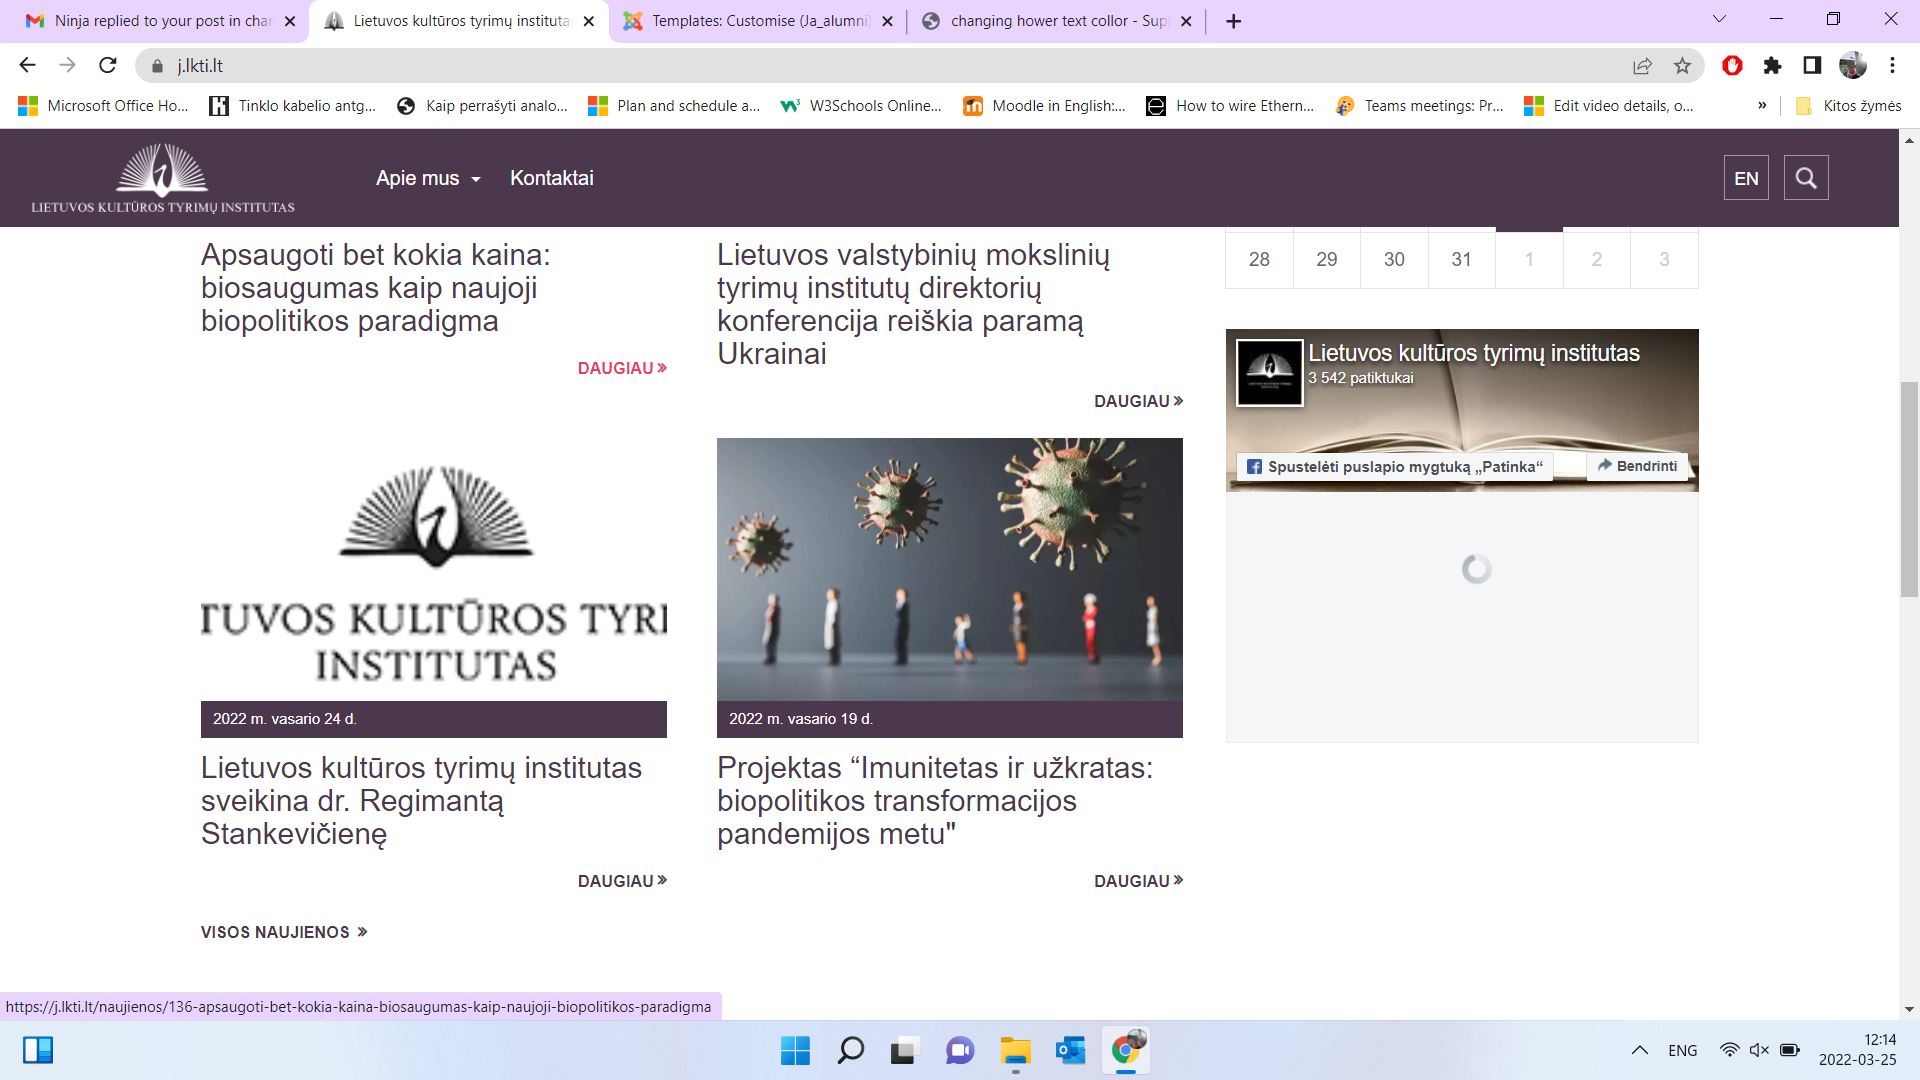
Task: Show hidden system tray icons
Action: 1640,1050
